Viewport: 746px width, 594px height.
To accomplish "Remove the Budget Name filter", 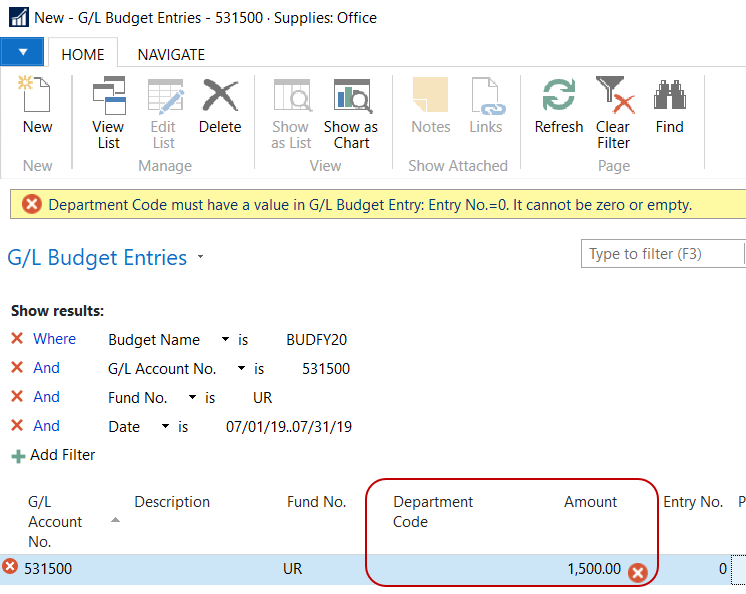I will tap(17, 339).
